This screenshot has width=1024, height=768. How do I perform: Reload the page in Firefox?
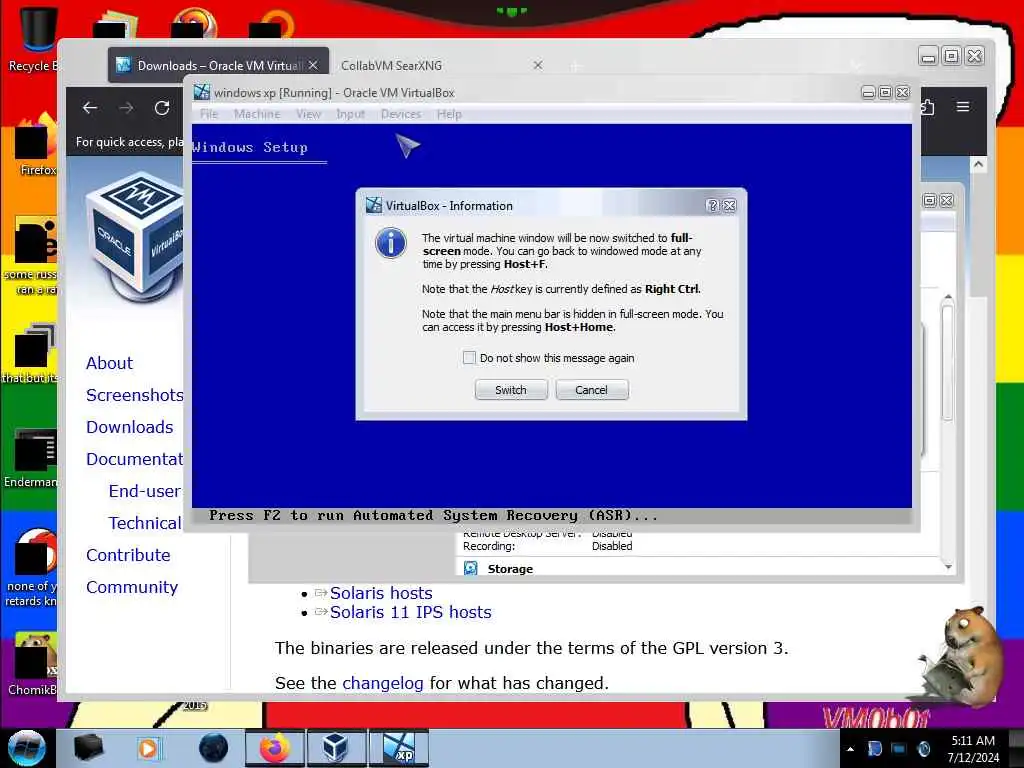click(x=162, y=108)
